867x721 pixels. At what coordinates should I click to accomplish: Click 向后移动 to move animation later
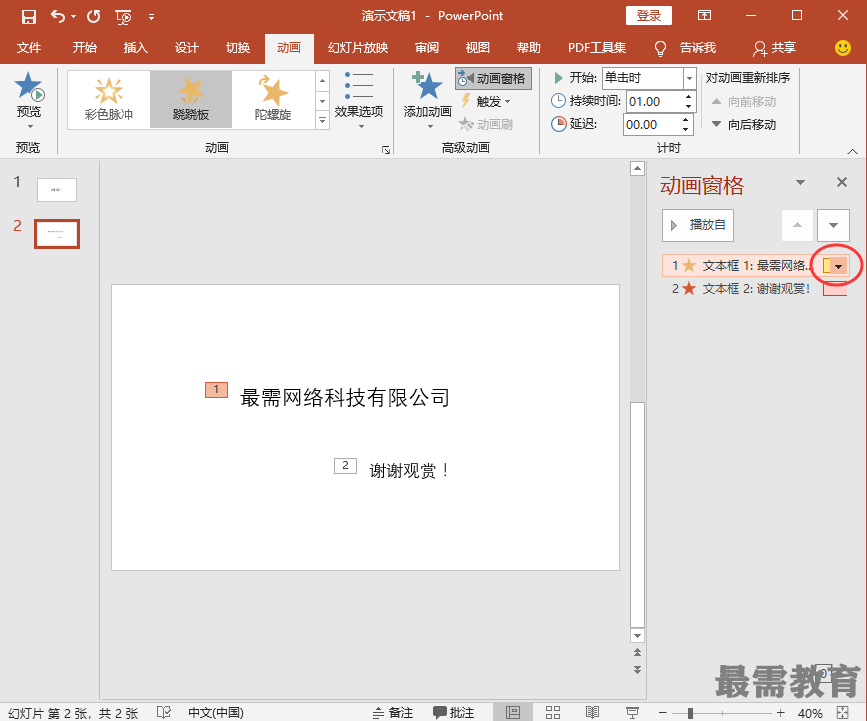click(x=744, y=124)
